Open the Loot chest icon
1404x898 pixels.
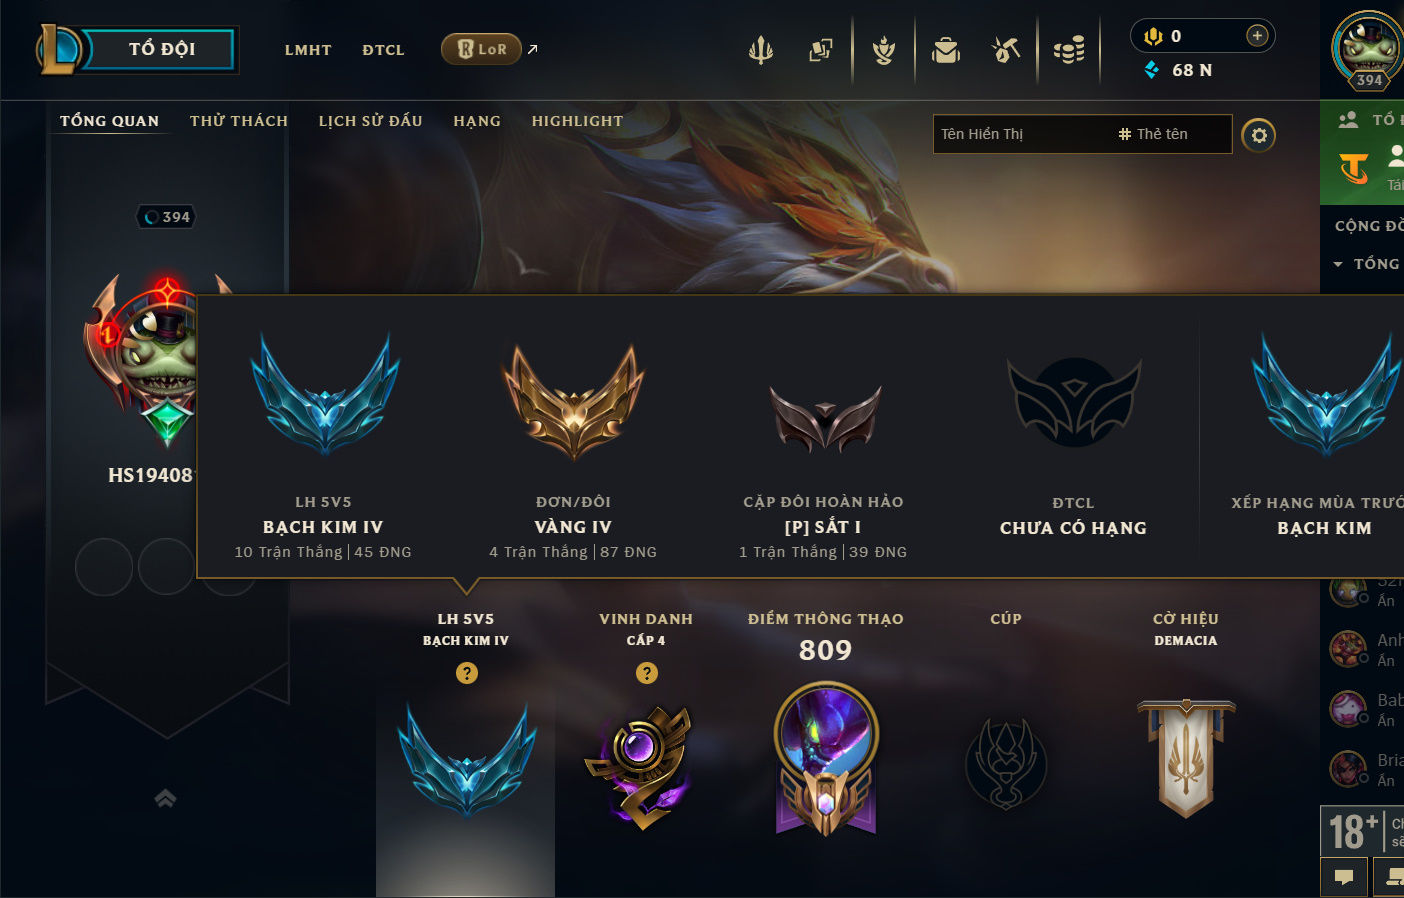[x=946, y=49]
